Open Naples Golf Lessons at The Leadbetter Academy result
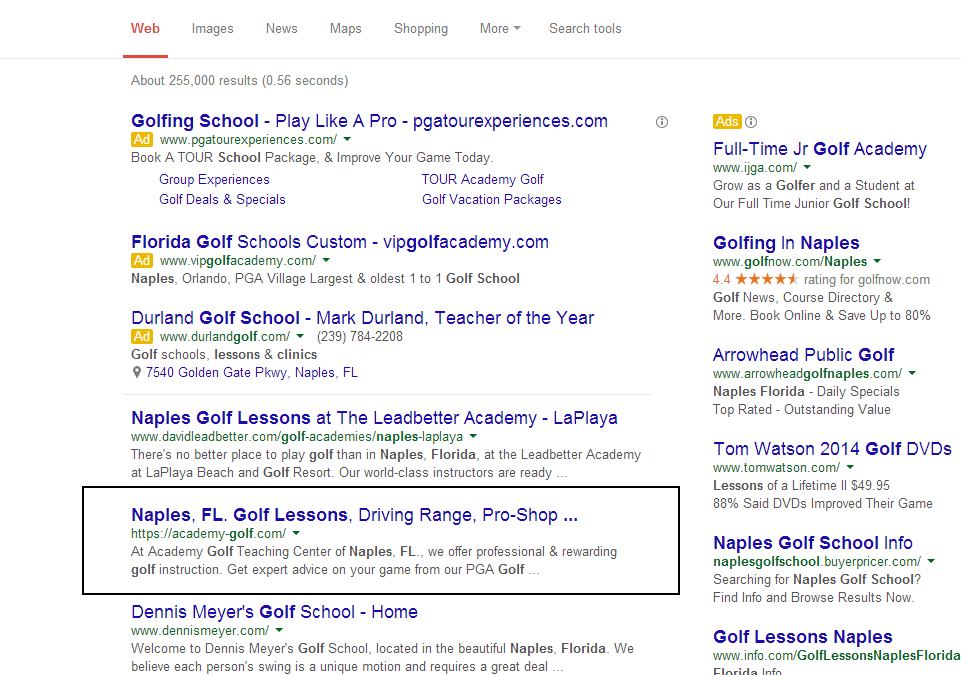This screenshot has height=675, width=961. (374, 418)
